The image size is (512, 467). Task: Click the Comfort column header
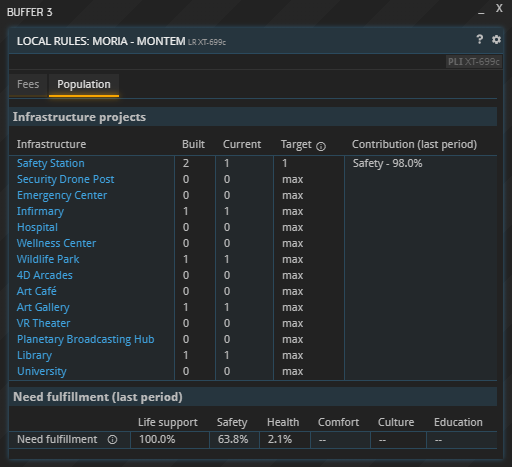[x=338, y=422]
